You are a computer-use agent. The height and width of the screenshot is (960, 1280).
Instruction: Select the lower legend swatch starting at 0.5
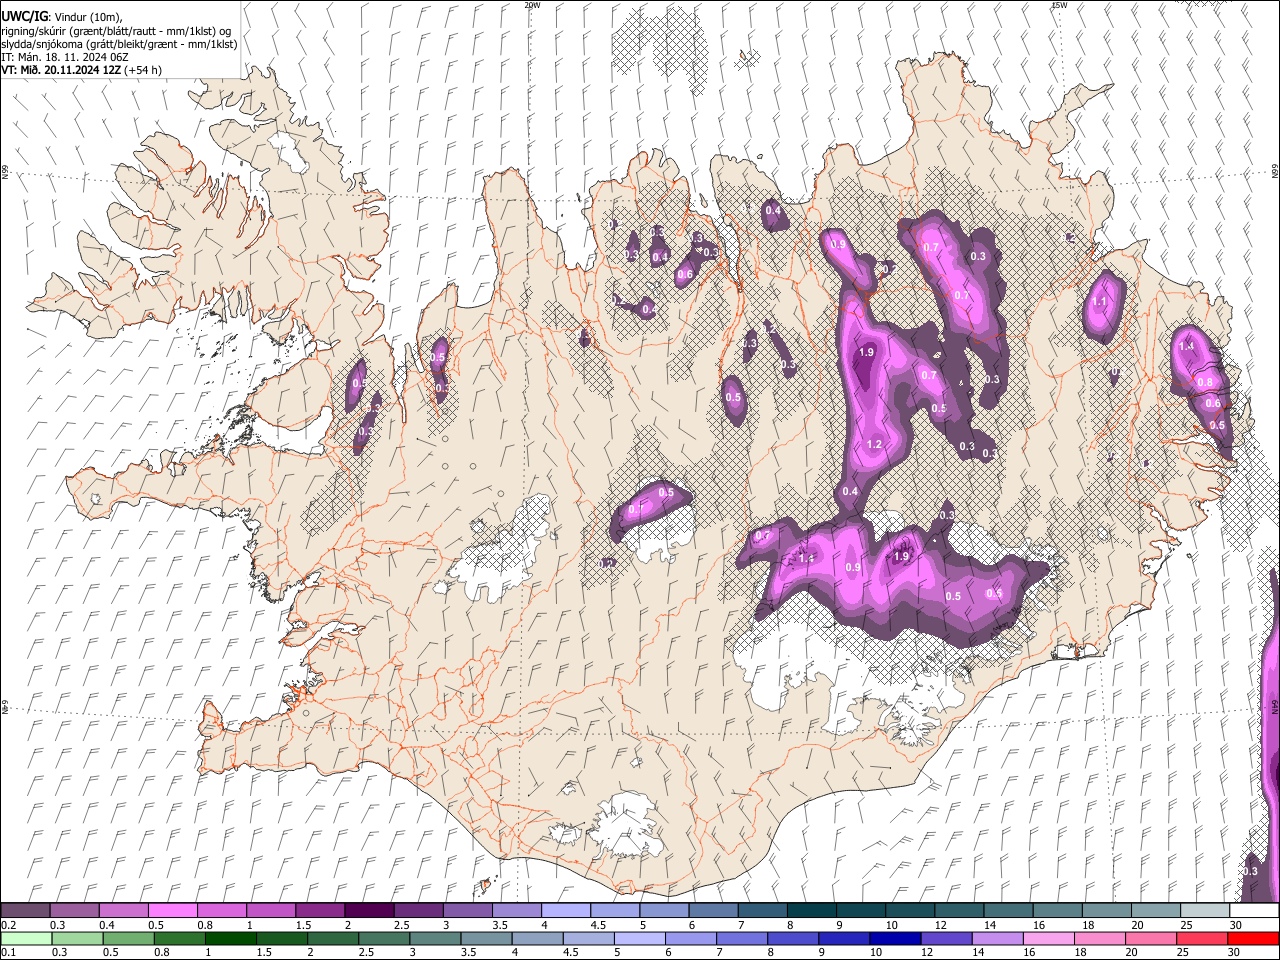point(128,939)
